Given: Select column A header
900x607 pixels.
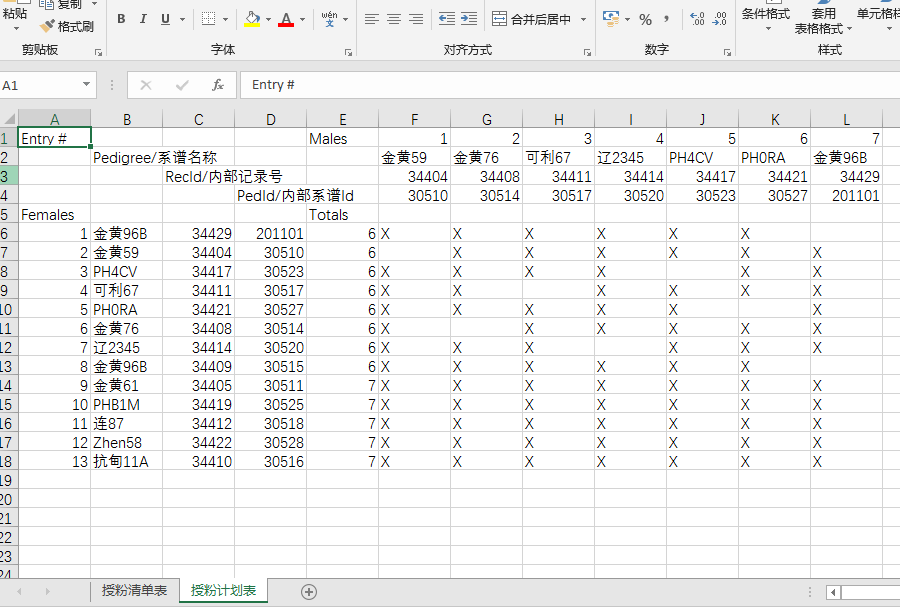Looking at the screenshot, I should point(55,119).
